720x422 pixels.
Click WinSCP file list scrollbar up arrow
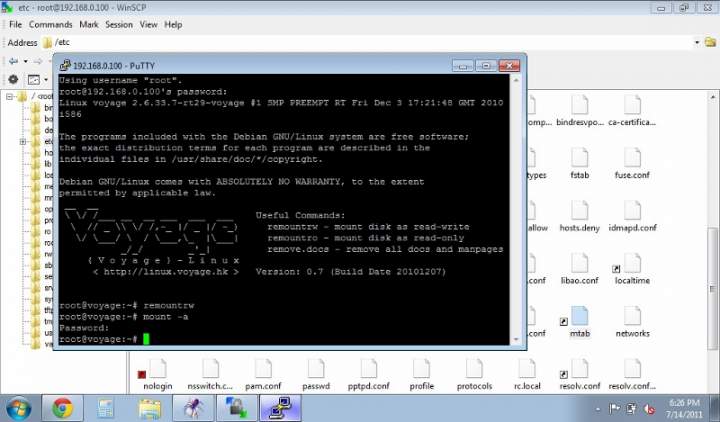tap(713, 97)
